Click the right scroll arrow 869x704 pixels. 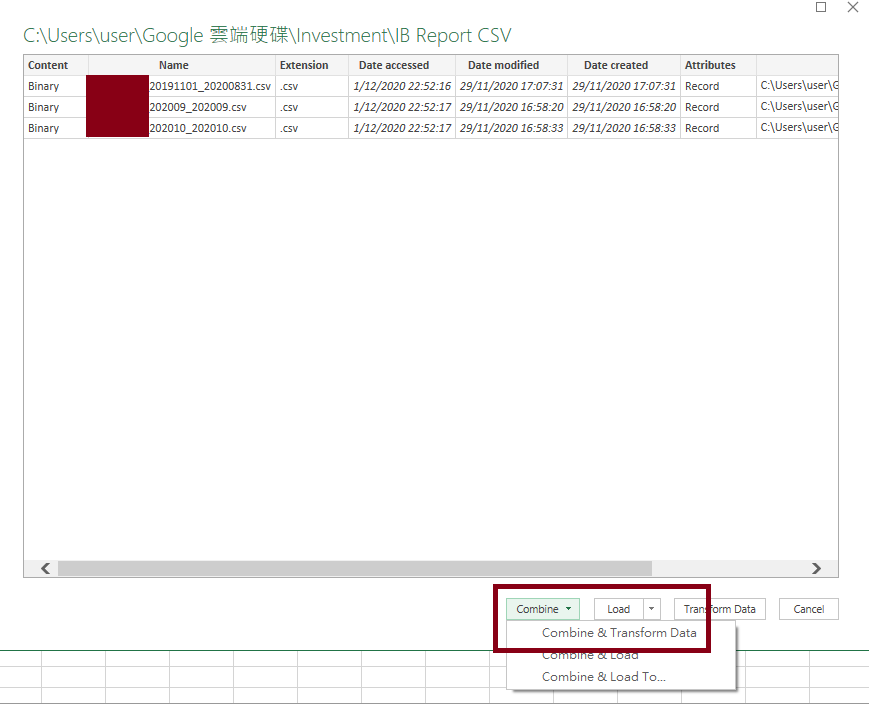[x=816, y=568]
